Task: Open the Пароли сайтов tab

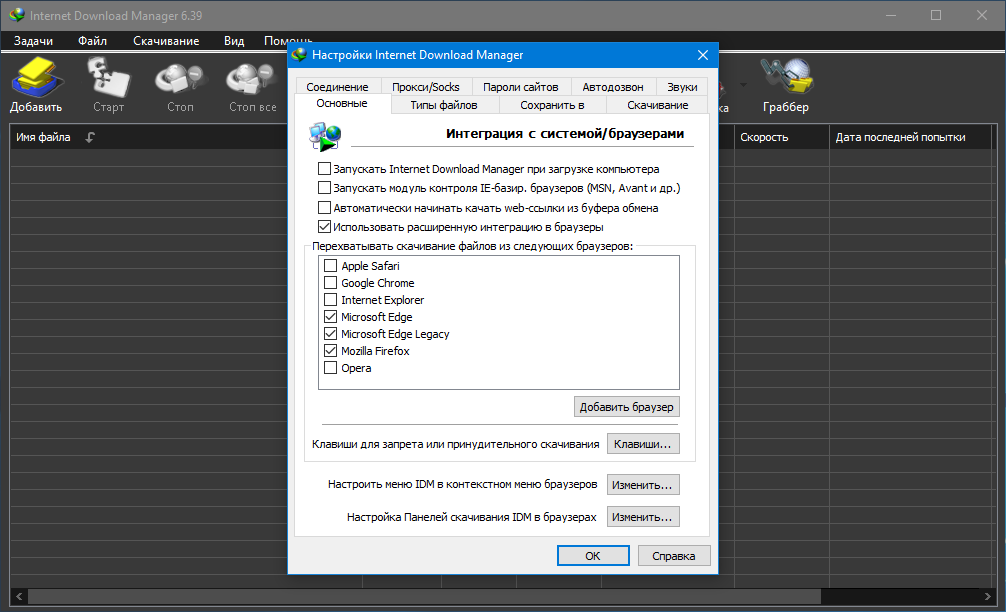Action: point(520,87)
